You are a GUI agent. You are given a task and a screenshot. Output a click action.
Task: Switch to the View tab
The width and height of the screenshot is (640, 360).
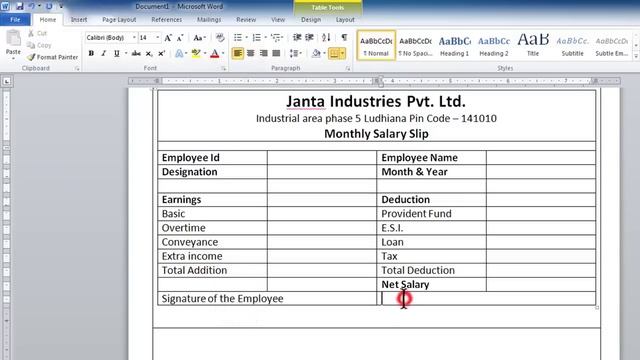278,20
